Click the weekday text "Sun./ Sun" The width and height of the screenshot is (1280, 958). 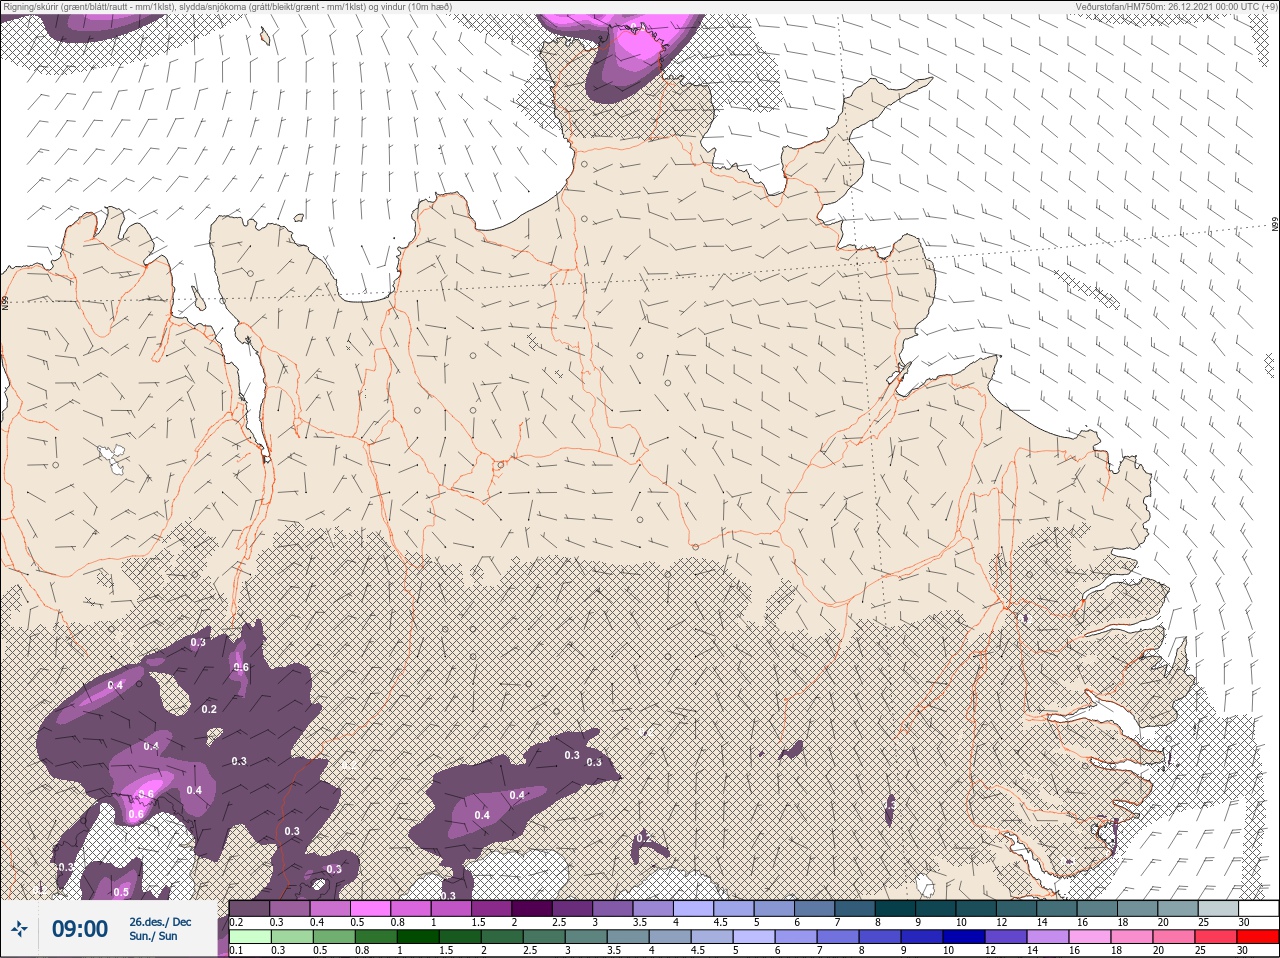(153, 937)
